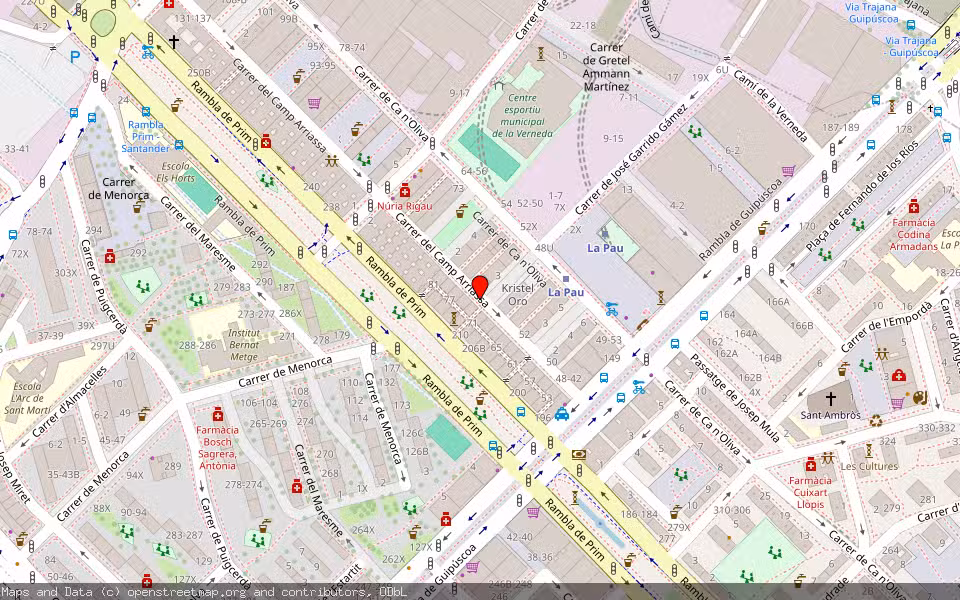Click house number "206B"
This screenshot has height=600, width=960.
pos(474,348)
